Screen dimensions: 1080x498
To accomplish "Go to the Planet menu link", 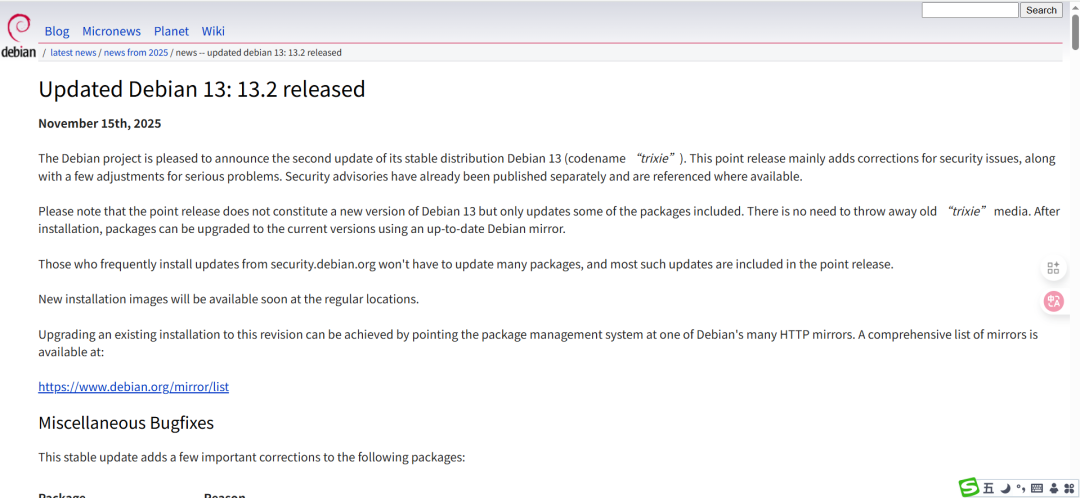I will pos(172,31).
